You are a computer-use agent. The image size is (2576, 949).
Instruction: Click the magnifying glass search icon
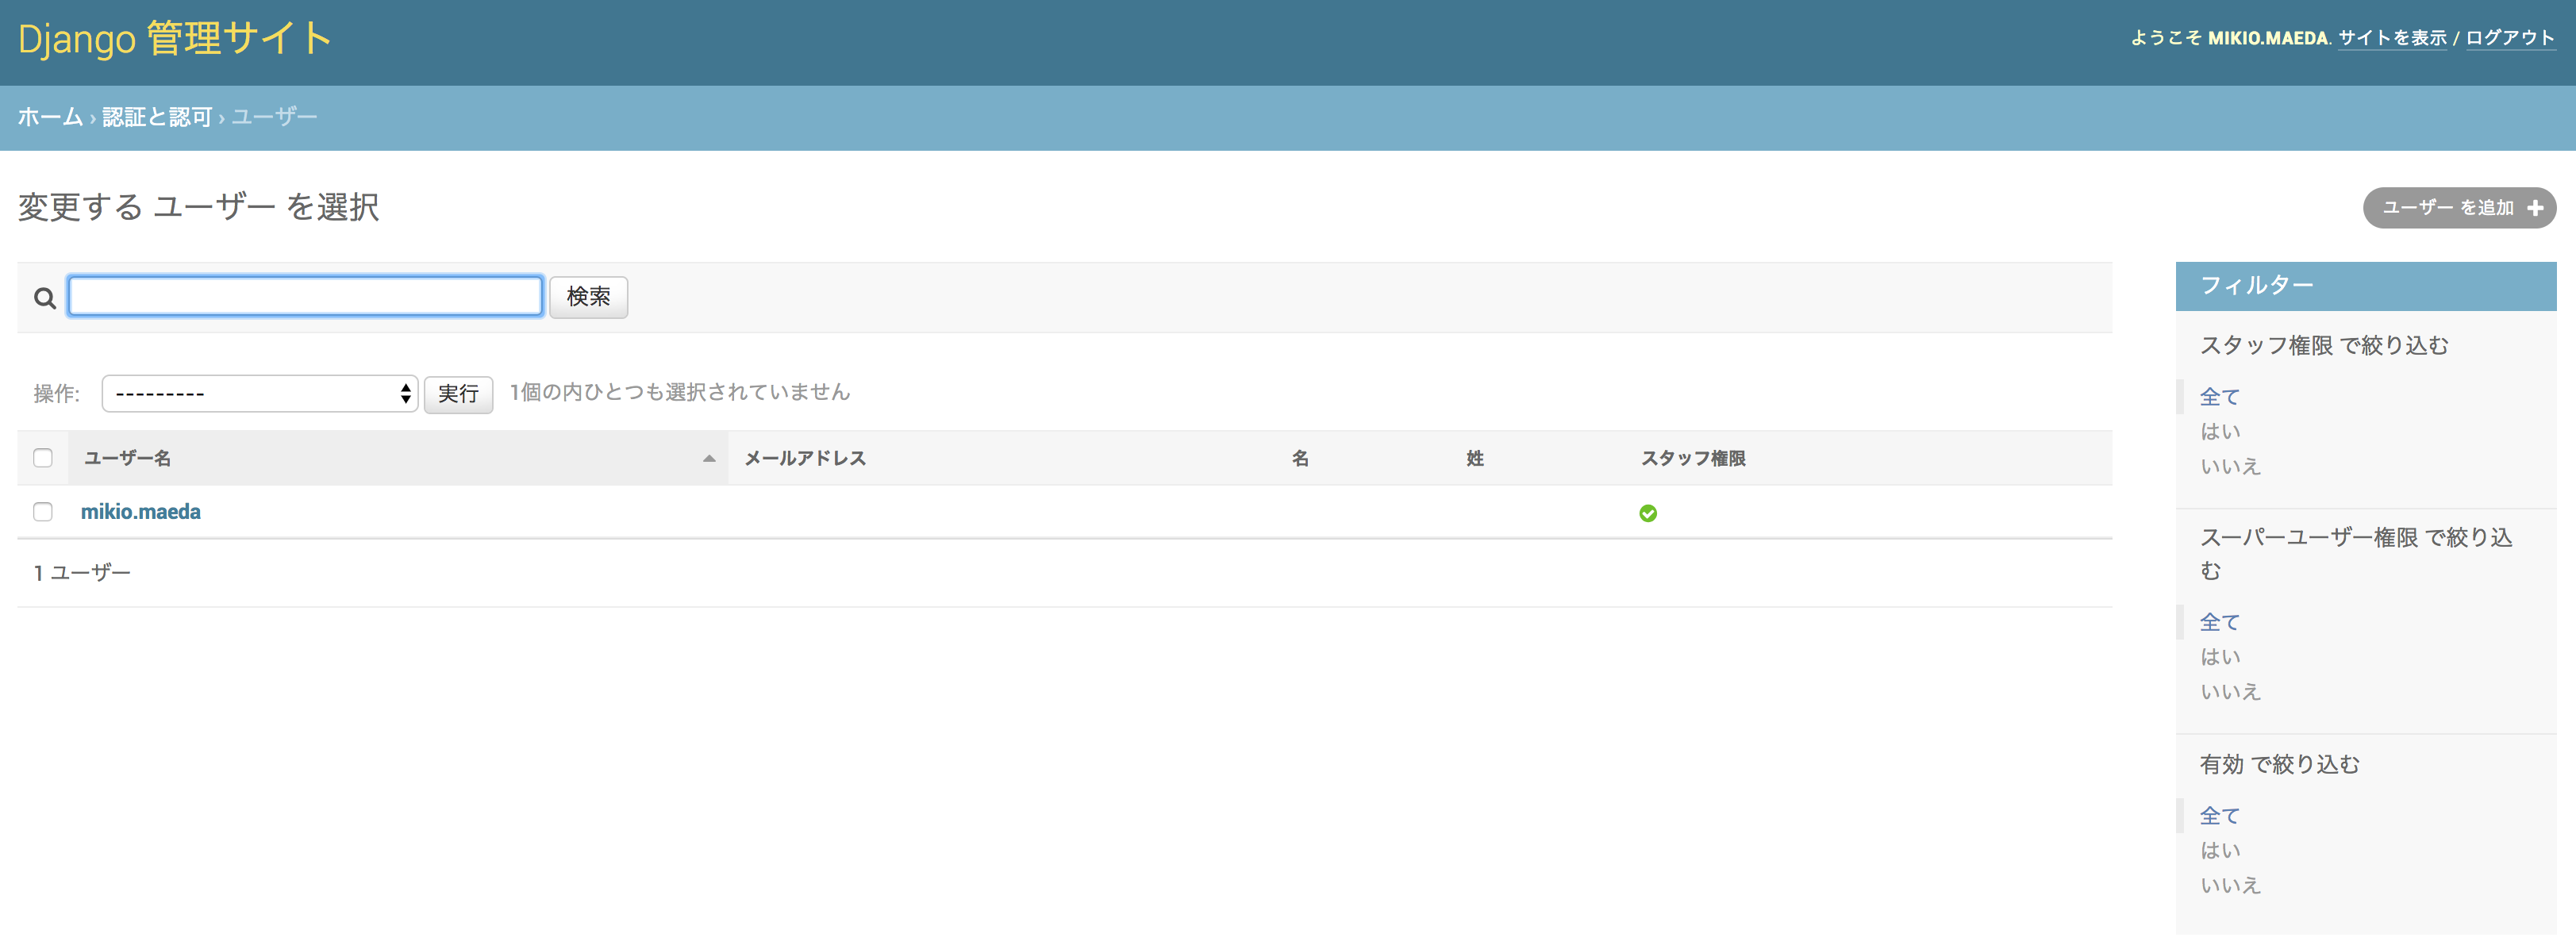(44, 297)
